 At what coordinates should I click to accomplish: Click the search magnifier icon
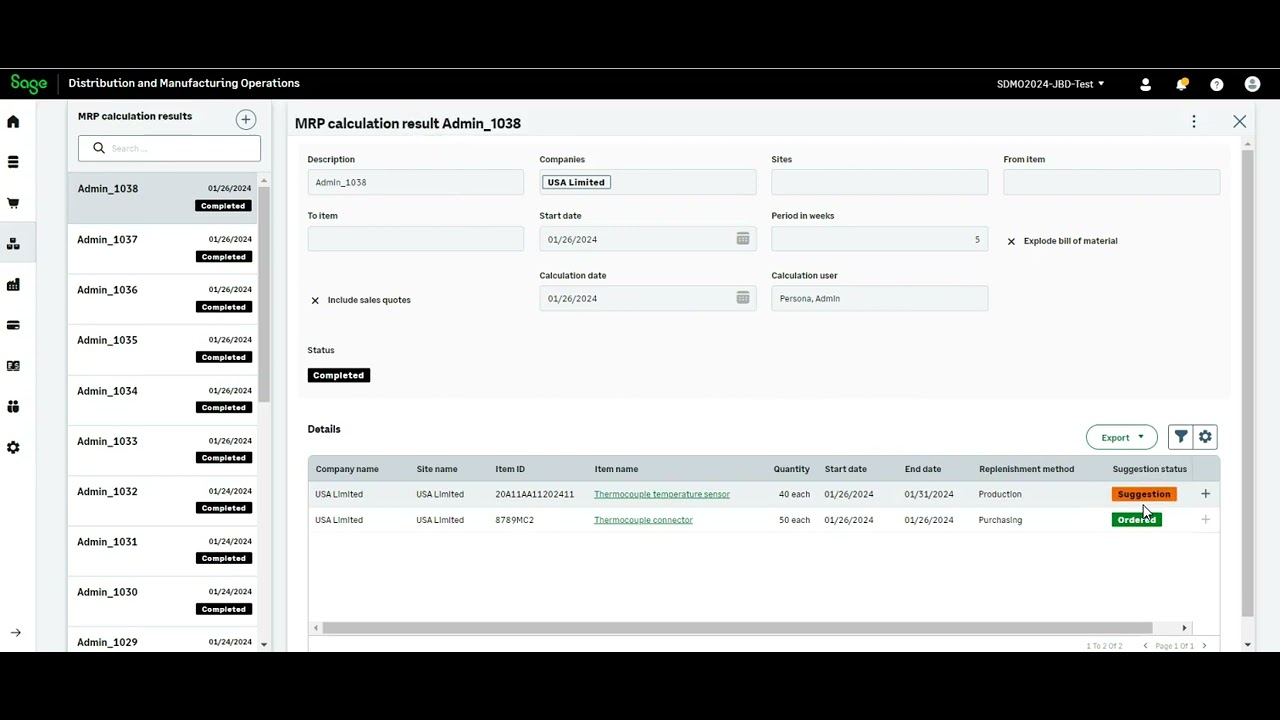pyautogui.click(x=99, y=148)
